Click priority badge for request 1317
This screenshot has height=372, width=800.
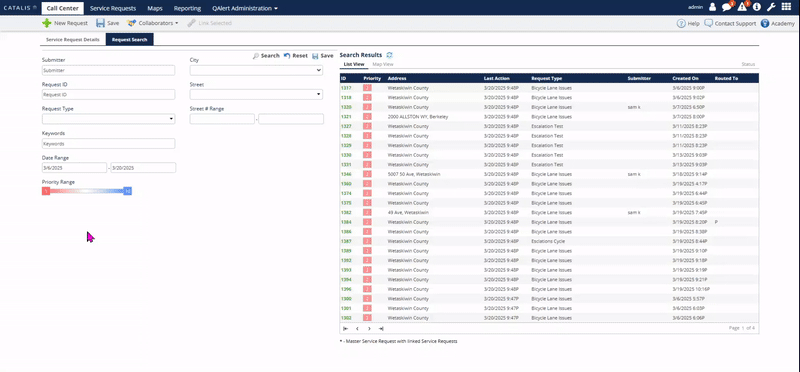pos(367,88)
